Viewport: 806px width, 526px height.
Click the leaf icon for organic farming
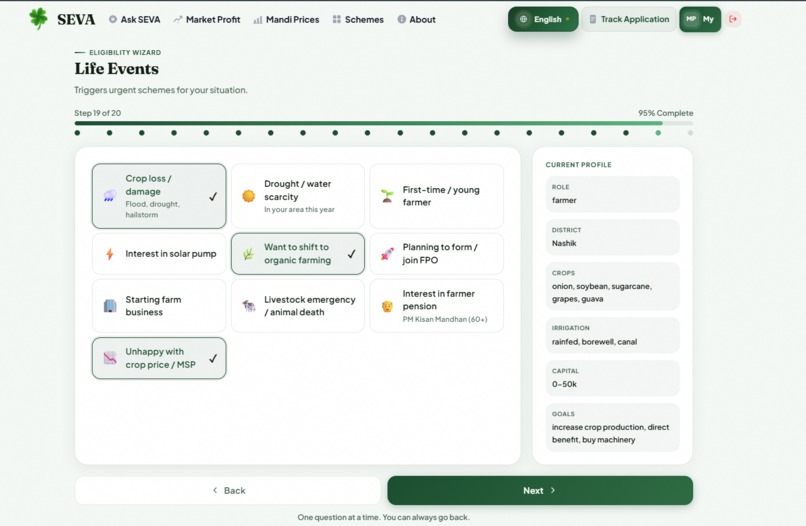tap(248, 253)
